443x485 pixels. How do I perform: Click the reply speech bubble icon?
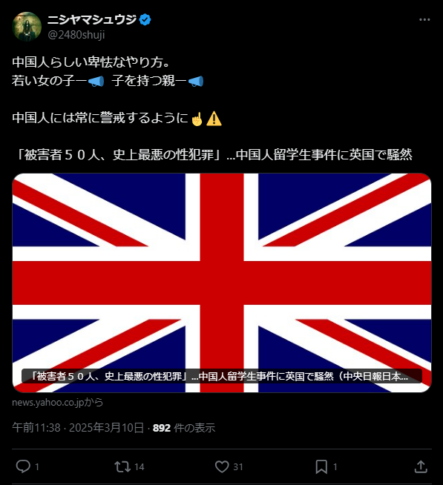click(x=23, y=466)
